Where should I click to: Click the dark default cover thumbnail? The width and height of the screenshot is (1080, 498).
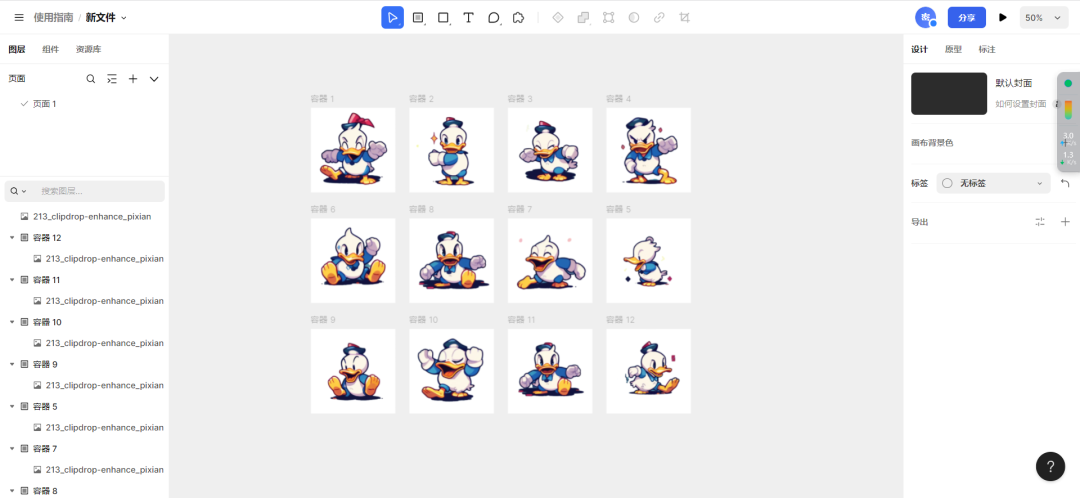pos(949,94)
